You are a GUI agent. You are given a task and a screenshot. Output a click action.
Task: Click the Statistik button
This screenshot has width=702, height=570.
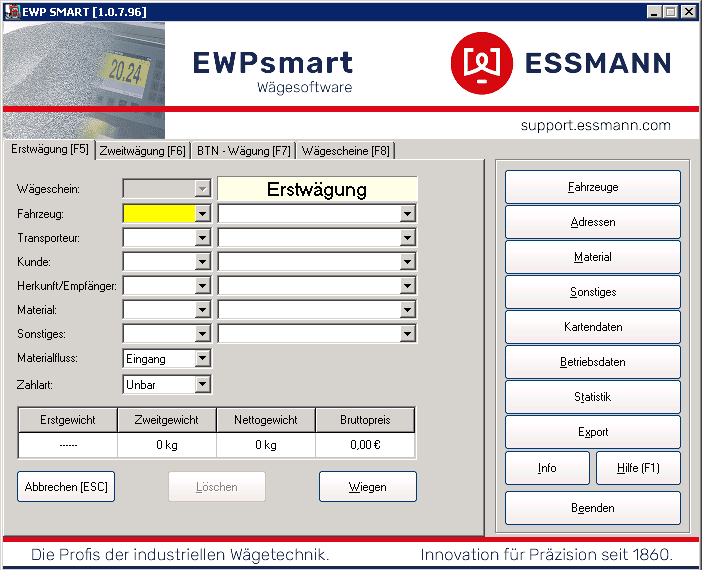592,397
